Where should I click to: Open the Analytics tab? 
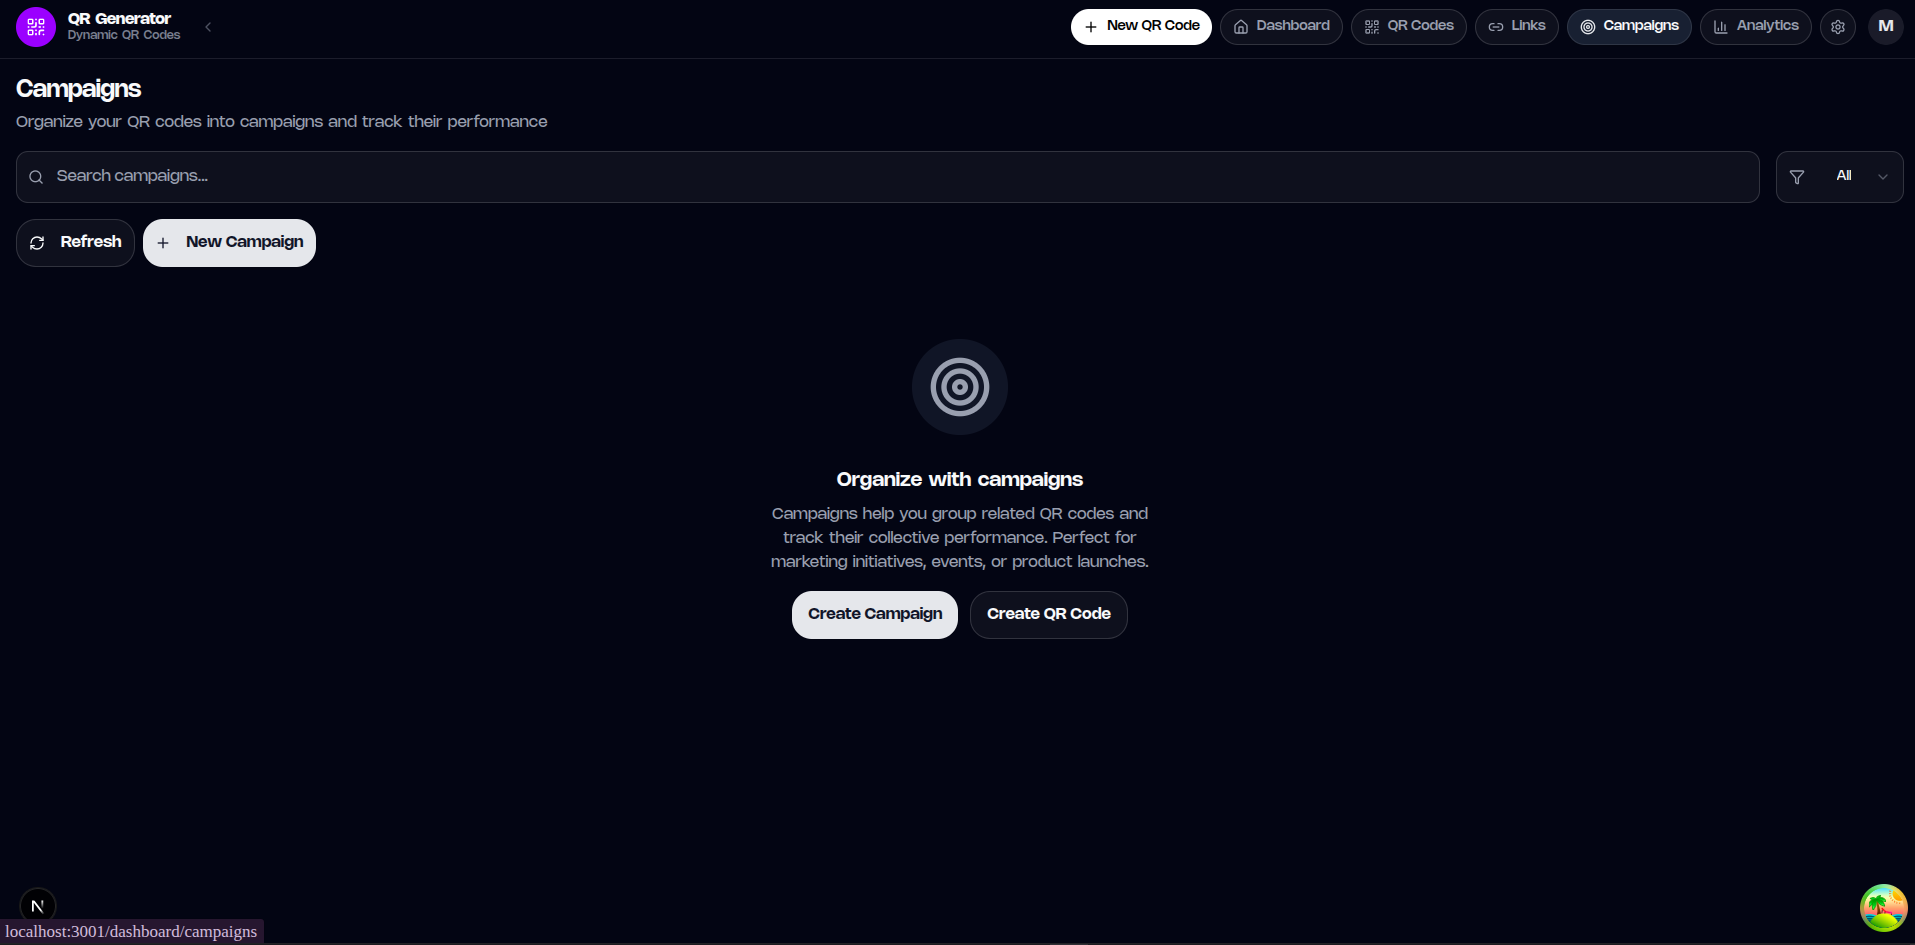[x=1755, y=27]
